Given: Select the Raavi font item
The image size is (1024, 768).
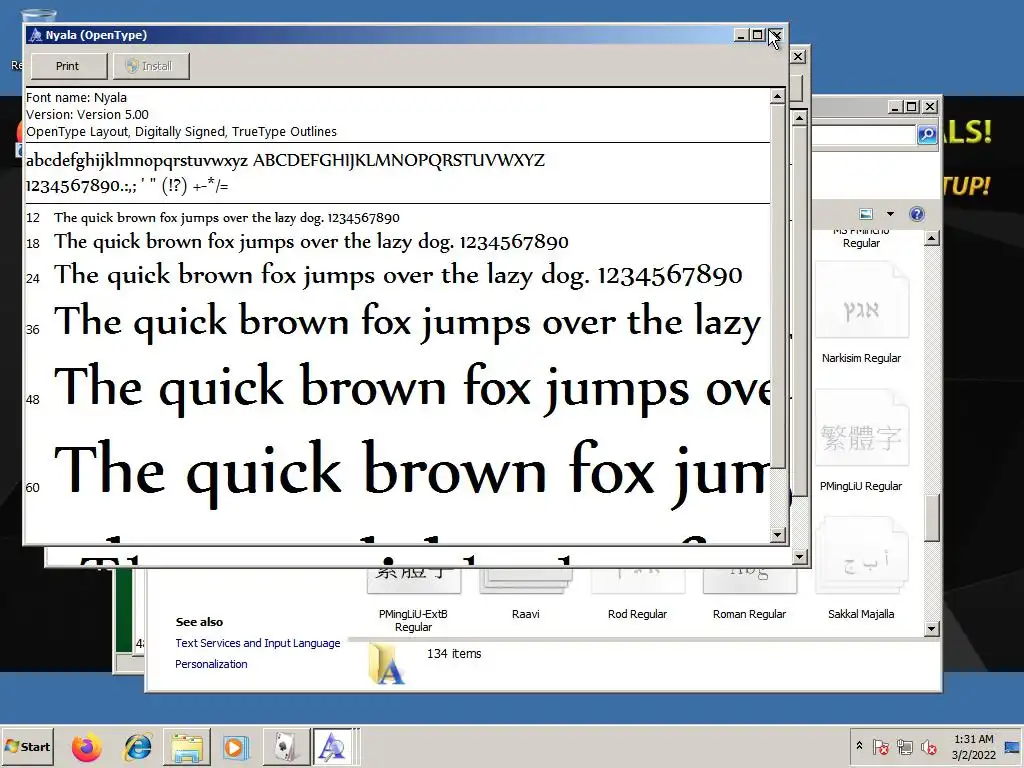Looking at the screenshot, I should pyautogui.click(x=526, y=593).
